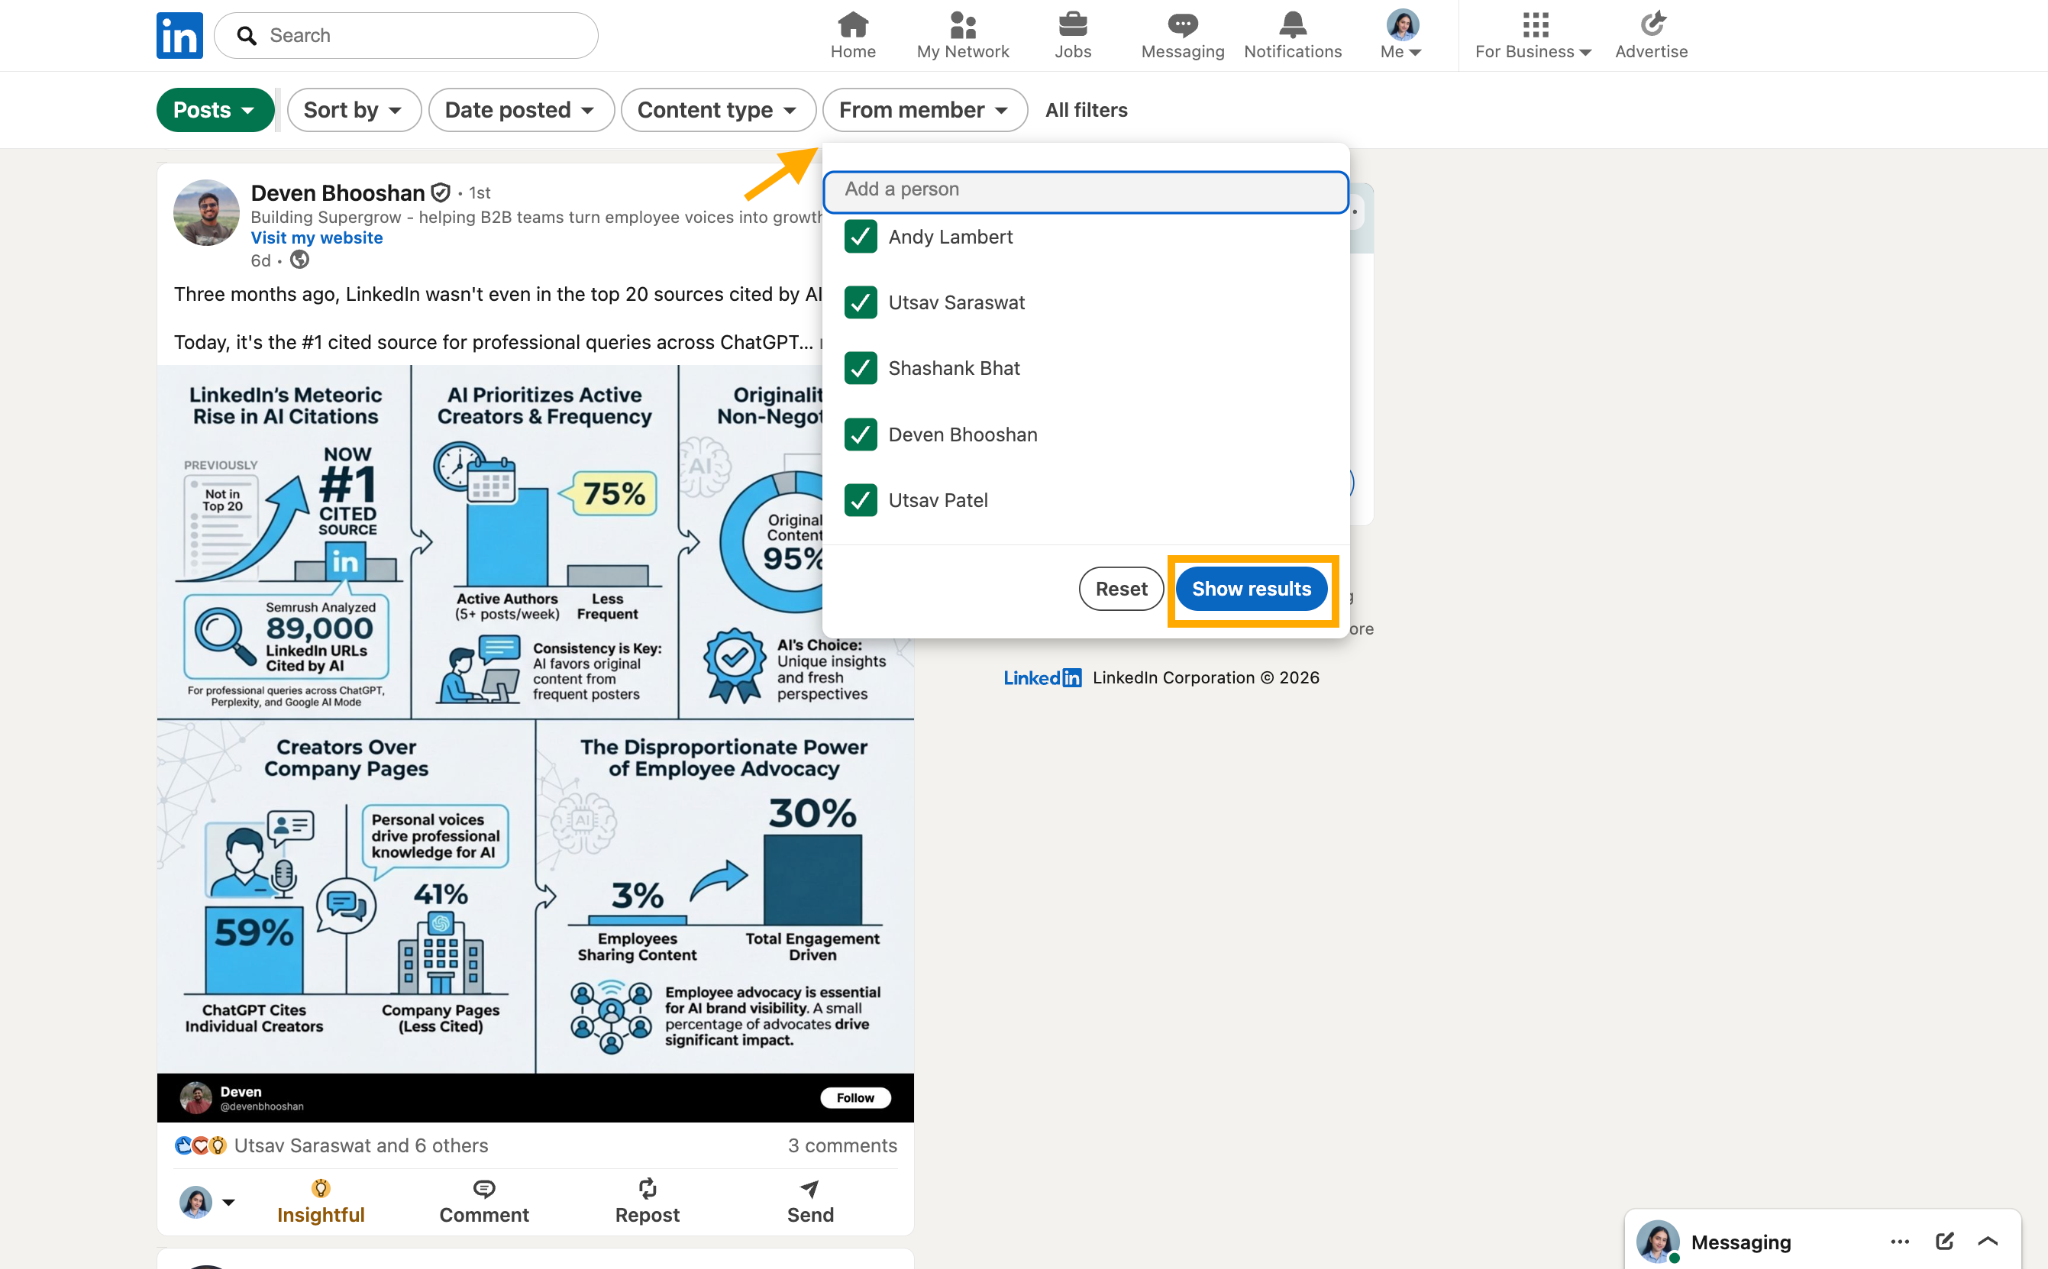
Task: Click the Reset button
Action: tap(1121, 589)
